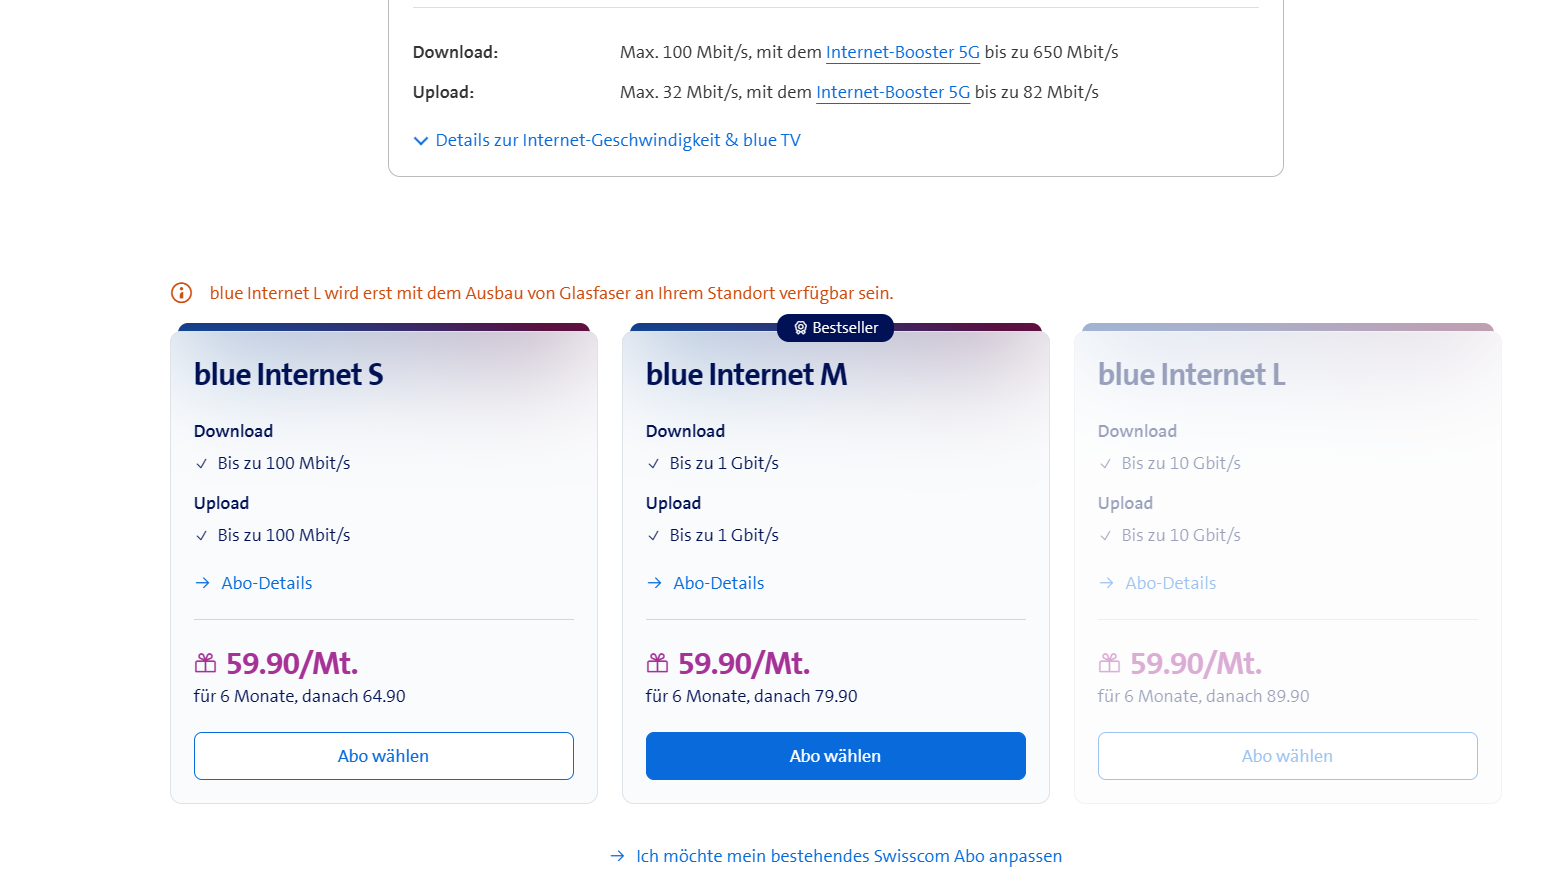The height and width of the screenshot is (870, 1555).
Task: Click the gift icon on blue Internet S price
Action: click(x=205, y=663)
